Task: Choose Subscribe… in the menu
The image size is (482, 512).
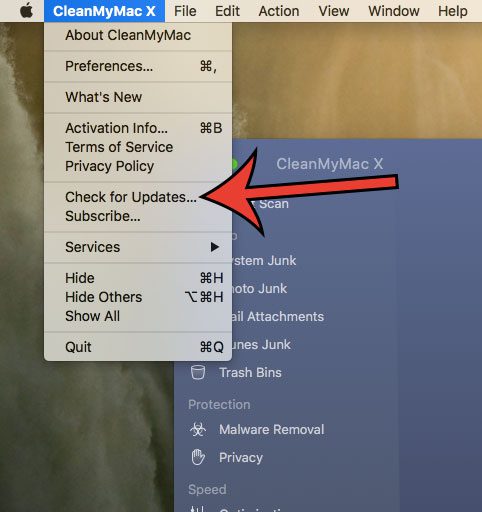Action: [138, 216]
